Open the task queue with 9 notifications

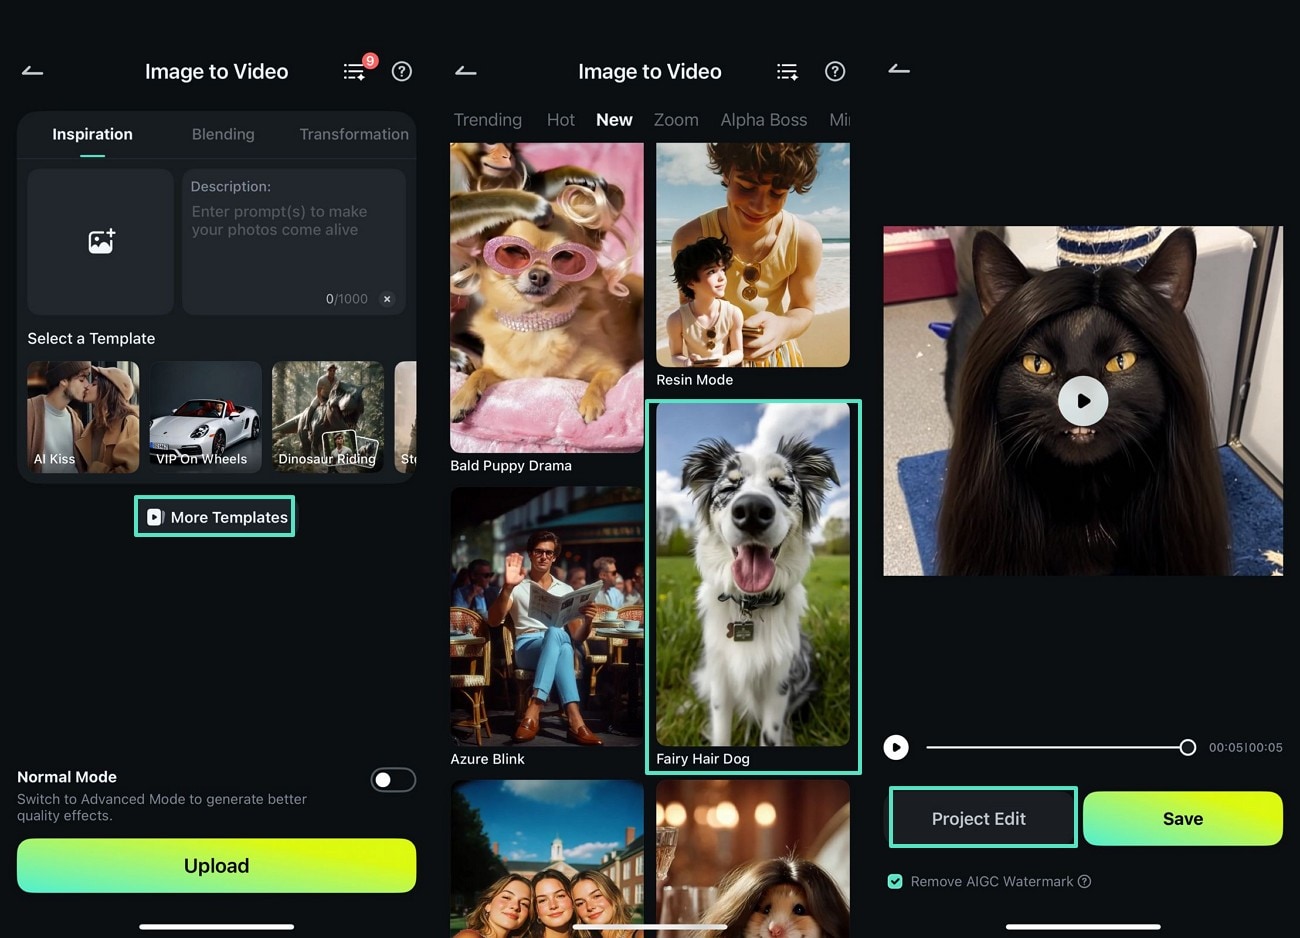click(355, 71)
